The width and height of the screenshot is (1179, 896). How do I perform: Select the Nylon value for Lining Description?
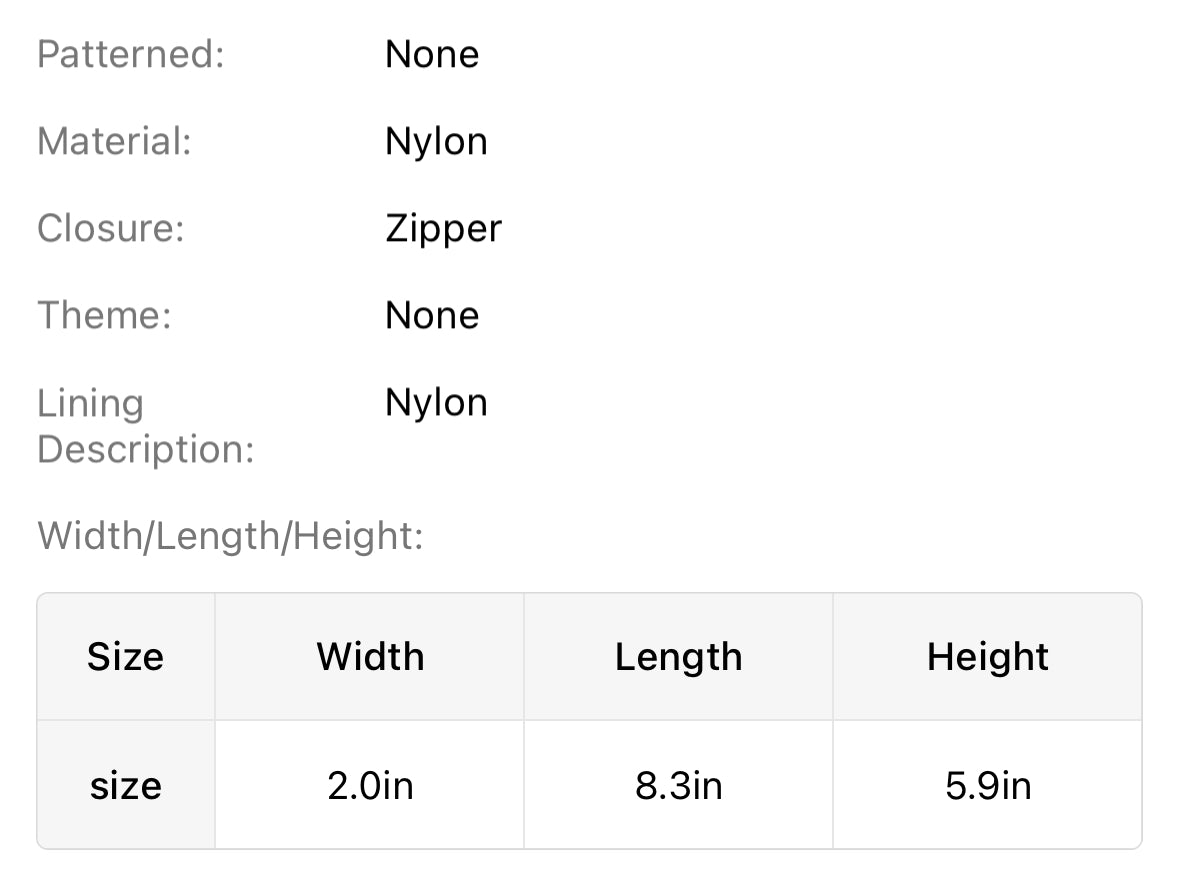point(436,402)
